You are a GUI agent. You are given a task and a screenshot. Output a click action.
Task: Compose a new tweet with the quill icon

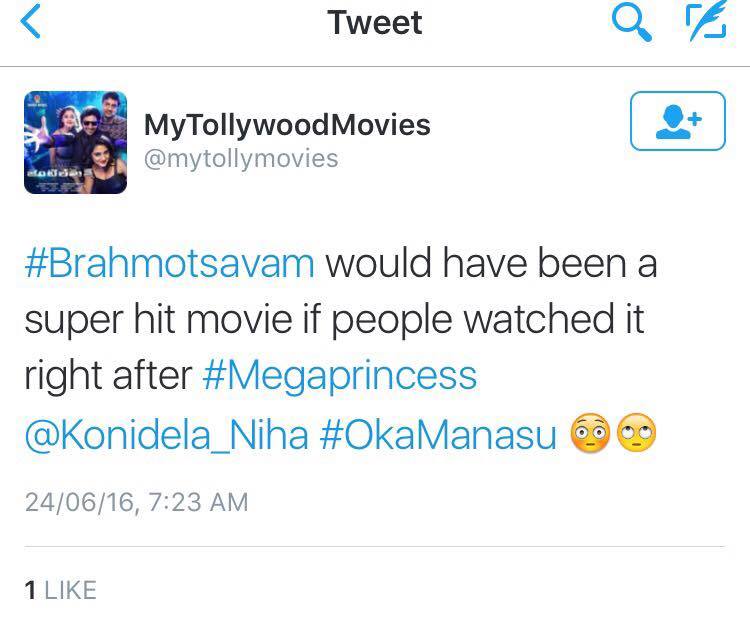[x=706, y=22]
